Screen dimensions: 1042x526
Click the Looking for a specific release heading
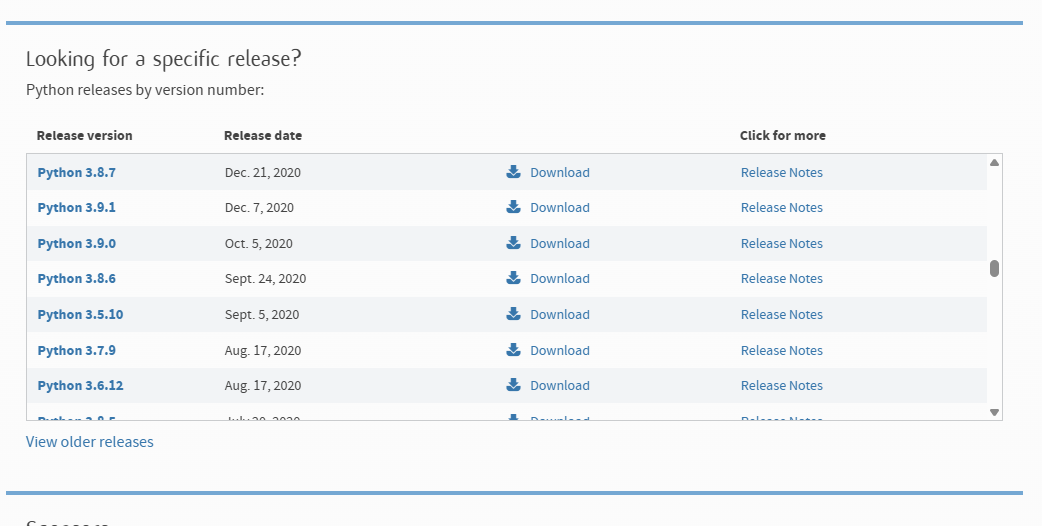[x=163, y=59]
